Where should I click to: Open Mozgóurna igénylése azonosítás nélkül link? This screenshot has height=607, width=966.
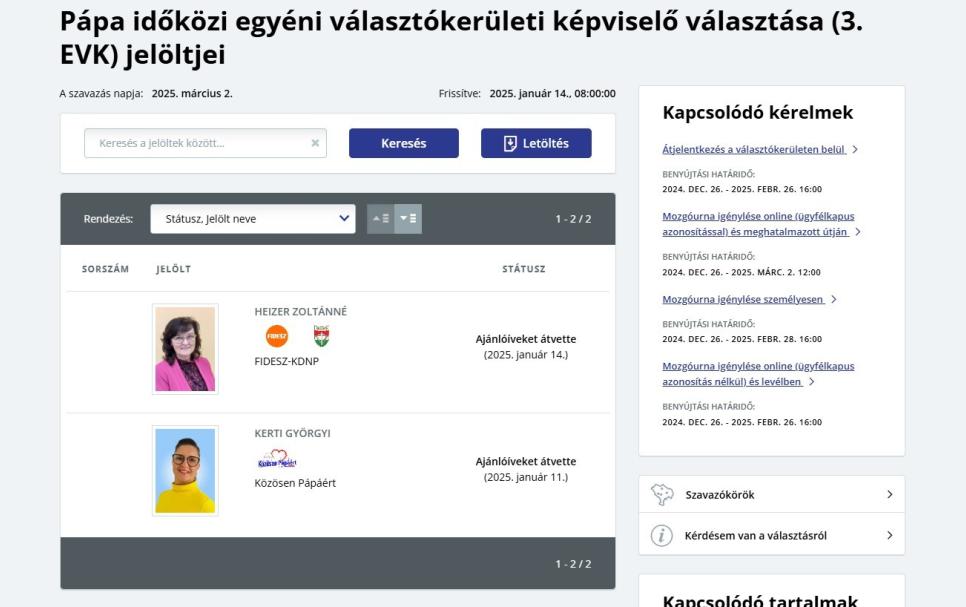pyautogui.click(x=758, y=374)
